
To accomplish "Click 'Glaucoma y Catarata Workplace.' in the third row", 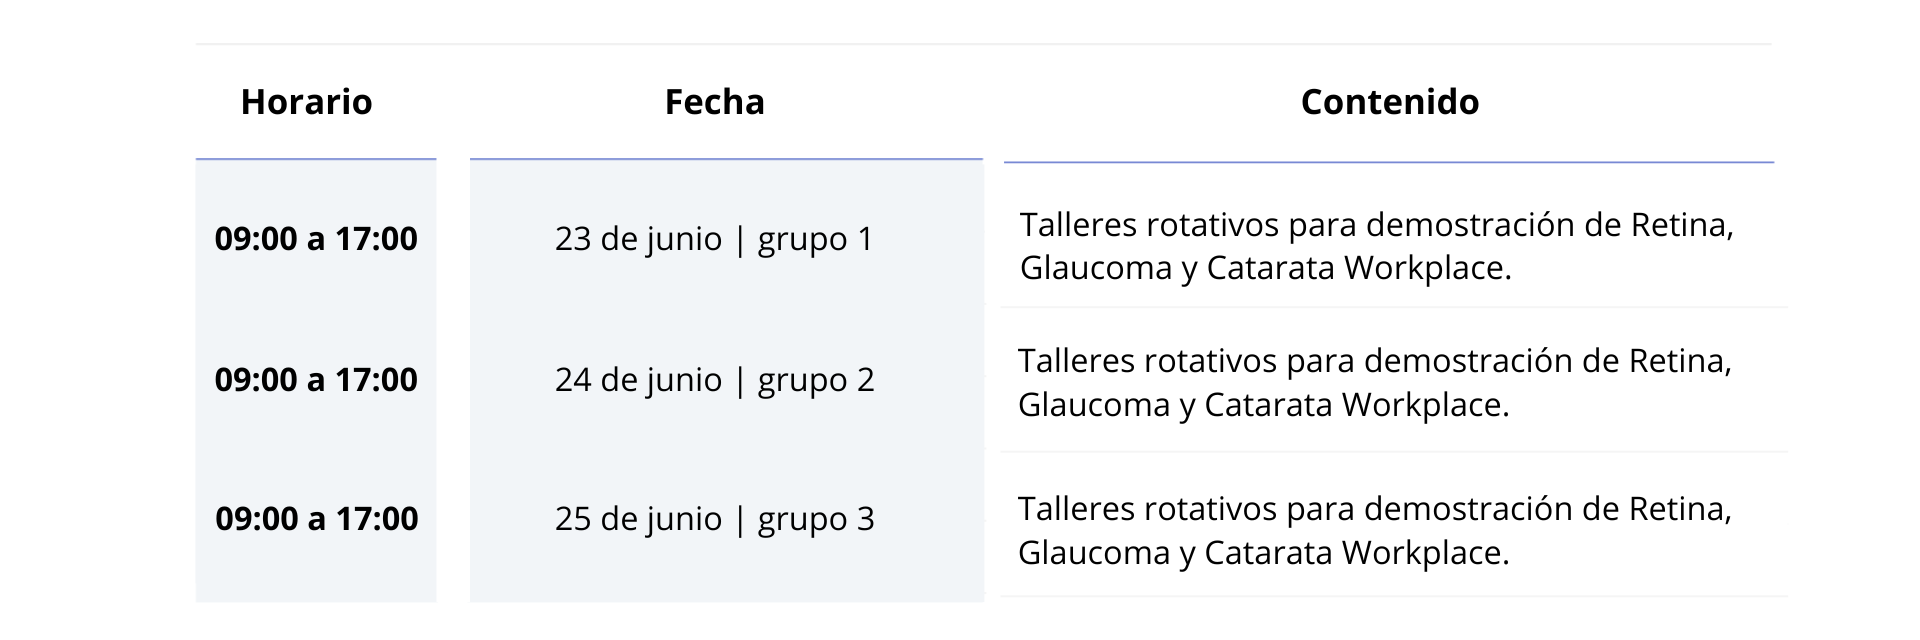I will (1264, 554).
